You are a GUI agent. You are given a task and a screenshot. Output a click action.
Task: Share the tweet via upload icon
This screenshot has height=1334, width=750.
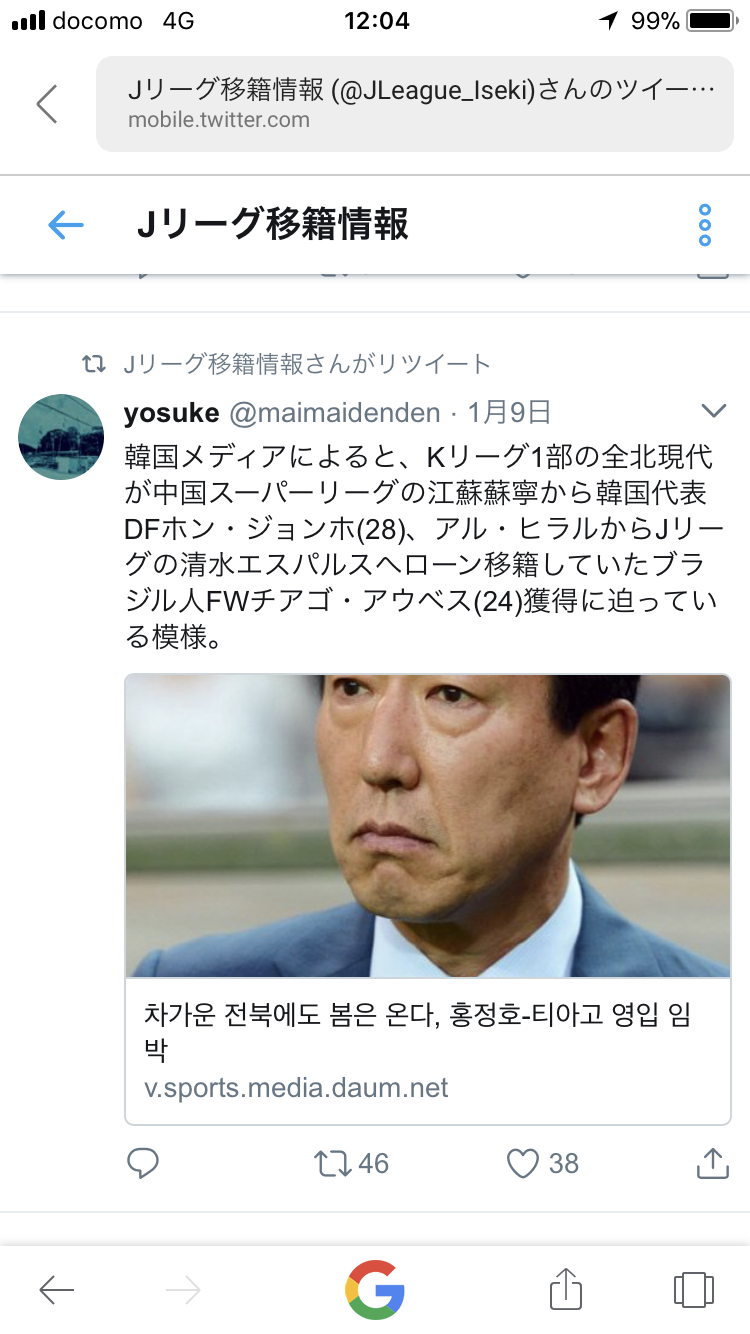tap(710, 1162)
